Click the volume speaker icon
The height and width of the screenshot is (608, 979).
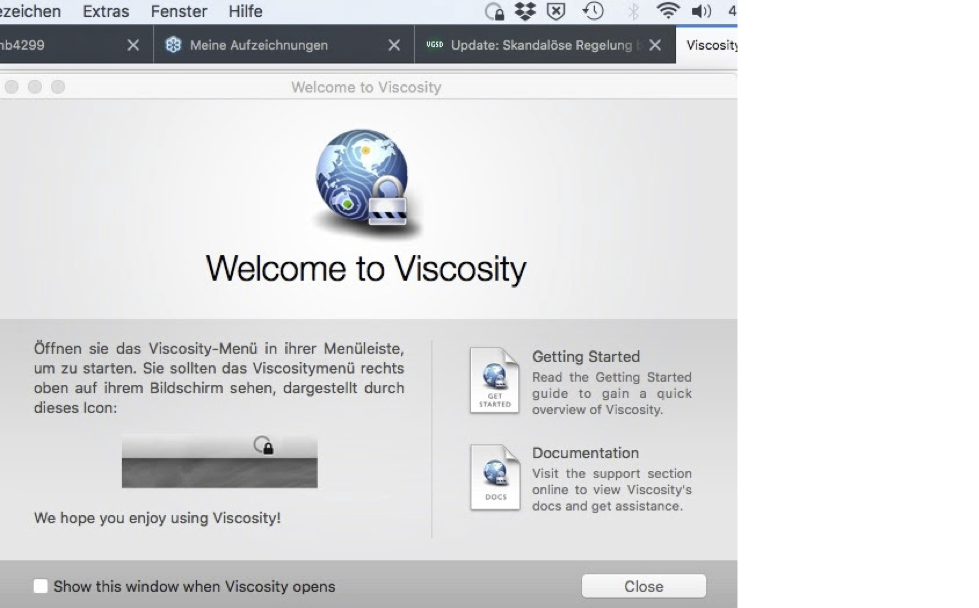click(x=701, y=11)
